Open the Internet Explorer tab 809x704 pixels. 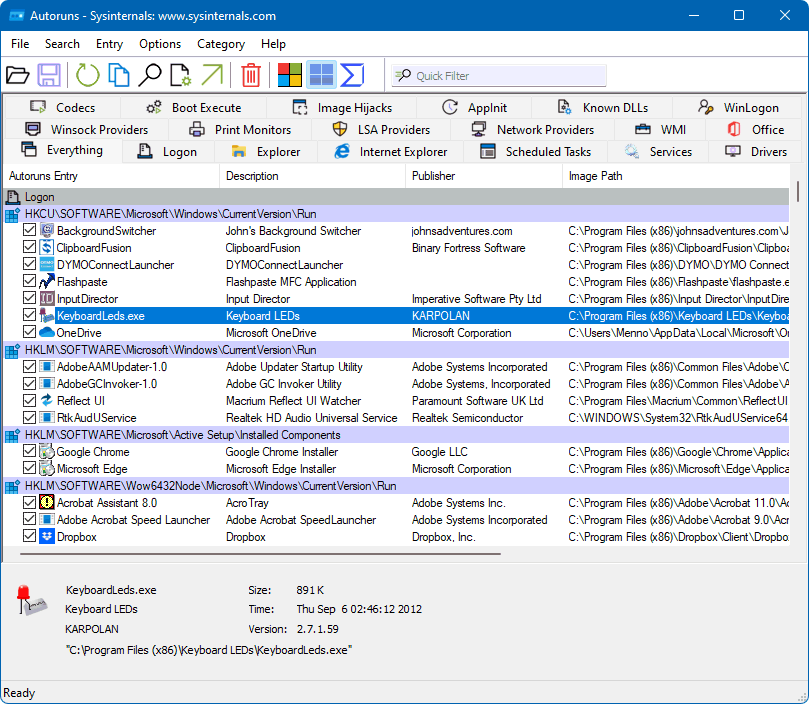391,152
